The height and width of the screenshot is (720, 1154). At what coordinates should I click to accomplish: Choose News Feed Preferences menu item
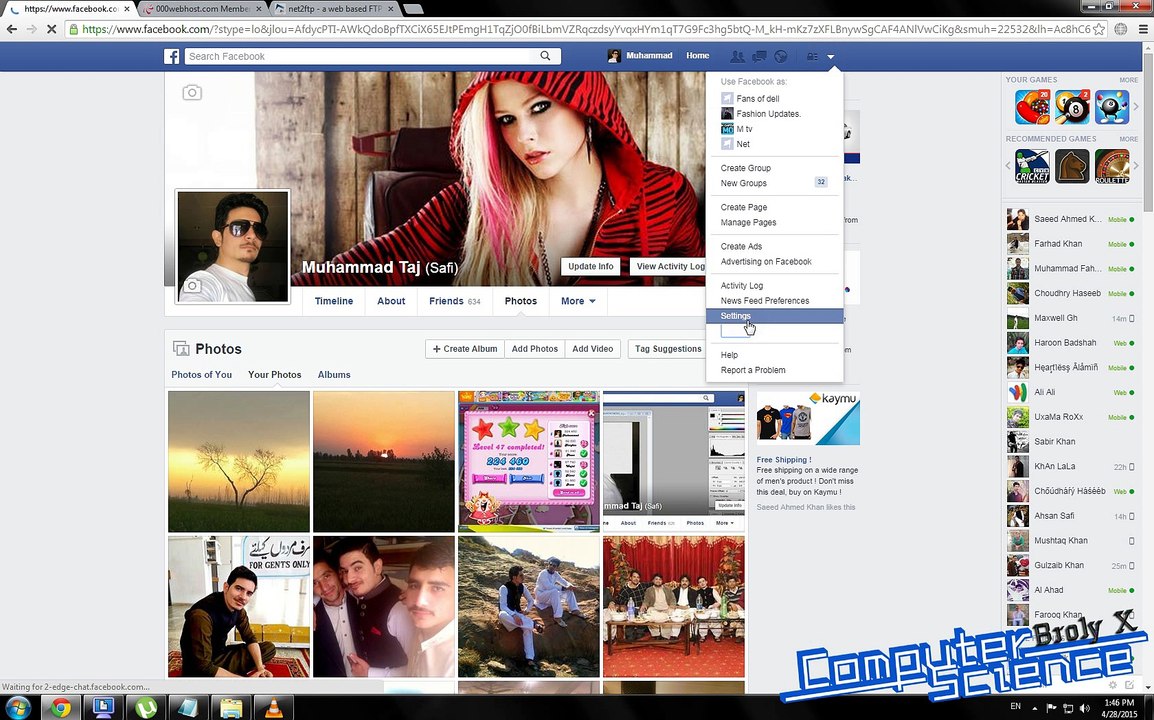765,300
